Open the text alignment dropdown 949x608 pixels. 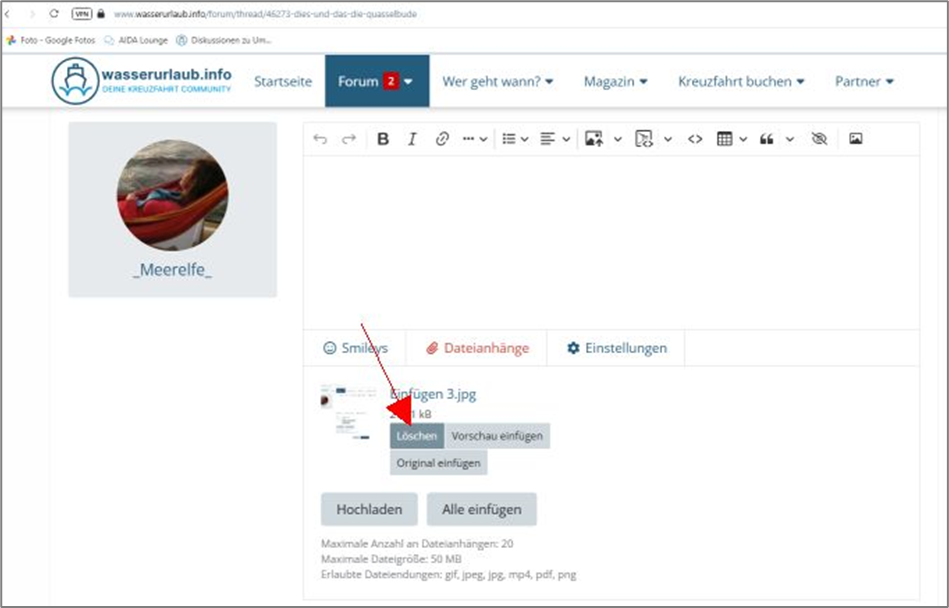coord(555,139)
